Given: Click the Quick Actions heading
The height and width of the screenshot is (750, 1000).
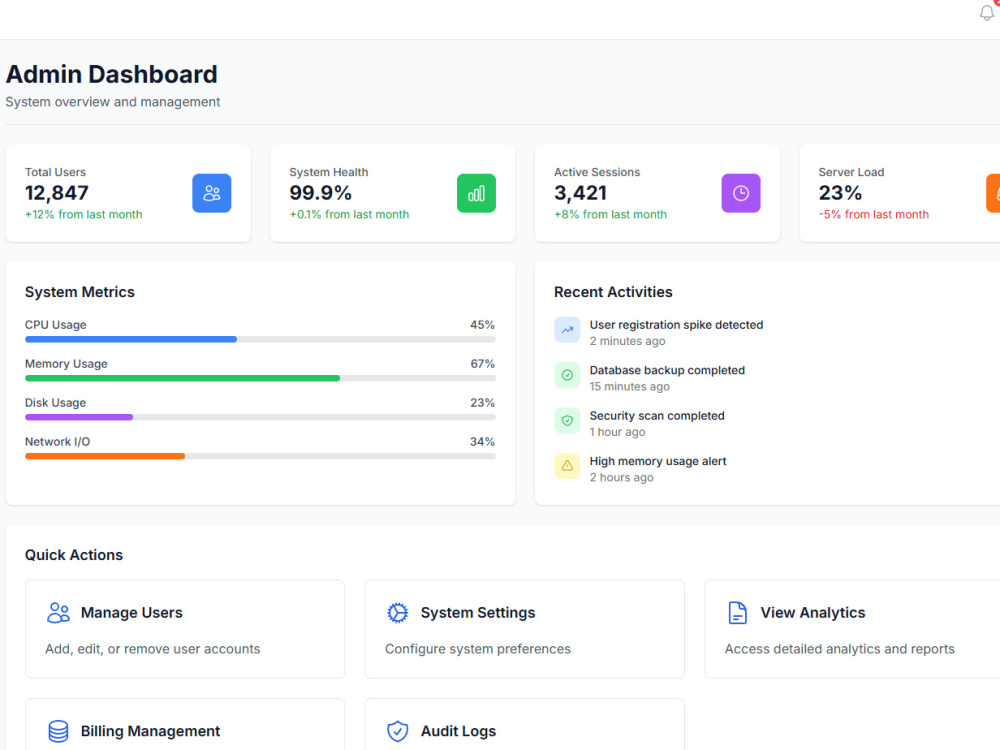Looking at the screenshot, I should coord(74,555).
